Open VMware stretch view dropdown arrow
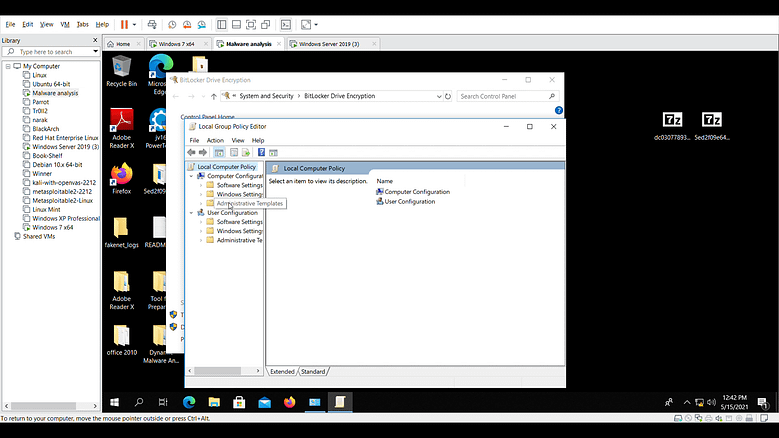This screenshot has height=438, width=779. click(x=316, y=24)
